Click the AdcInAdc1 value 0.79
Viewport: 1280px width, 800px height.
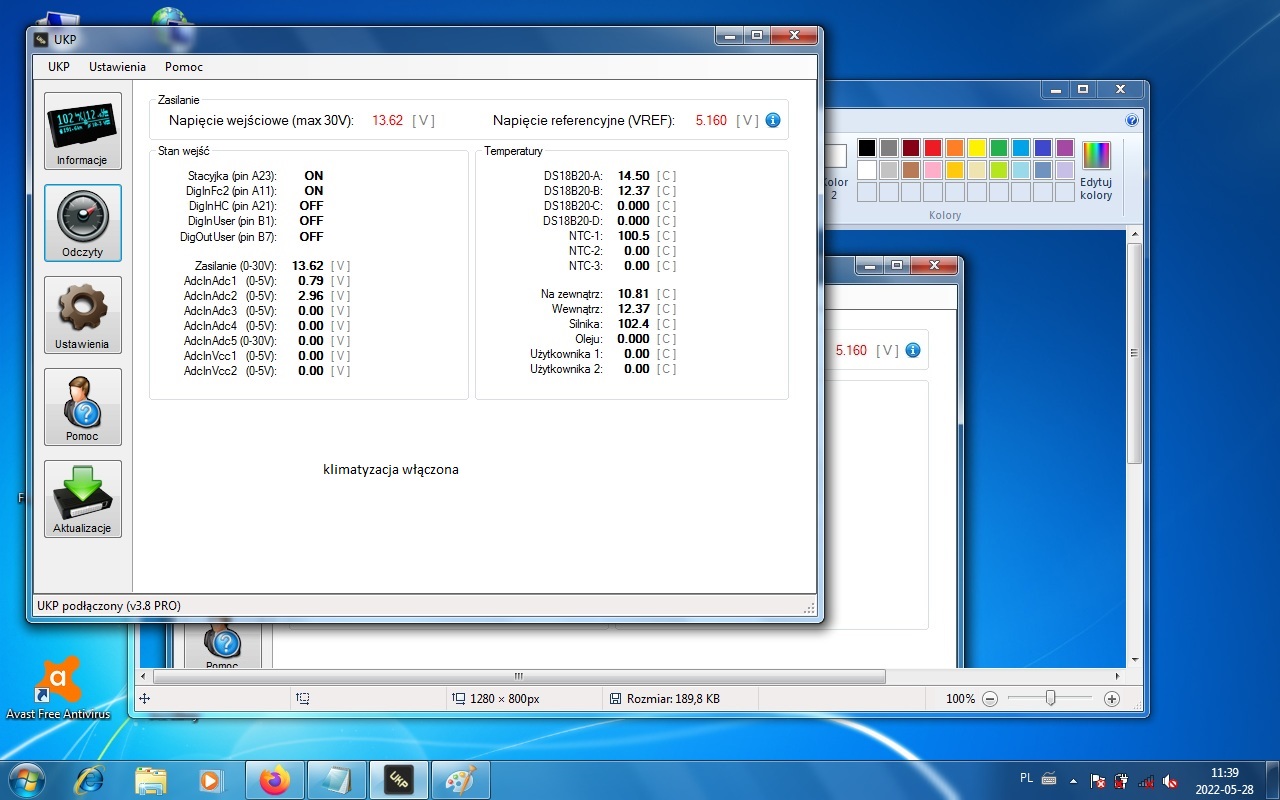point(310,281)
